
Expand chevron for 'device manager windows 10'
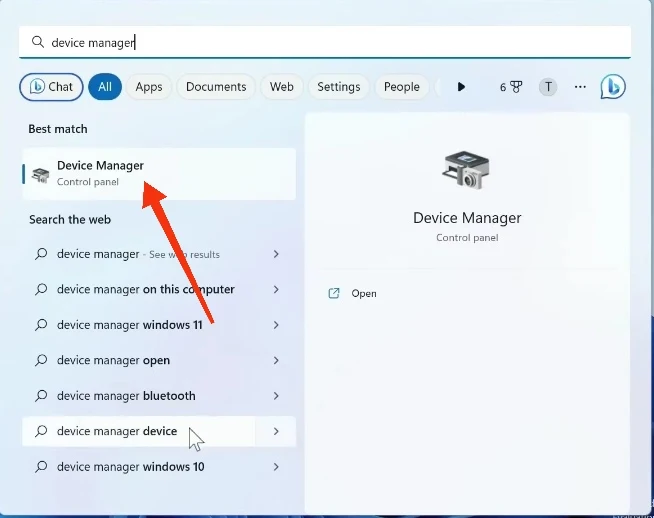point(276,467)
